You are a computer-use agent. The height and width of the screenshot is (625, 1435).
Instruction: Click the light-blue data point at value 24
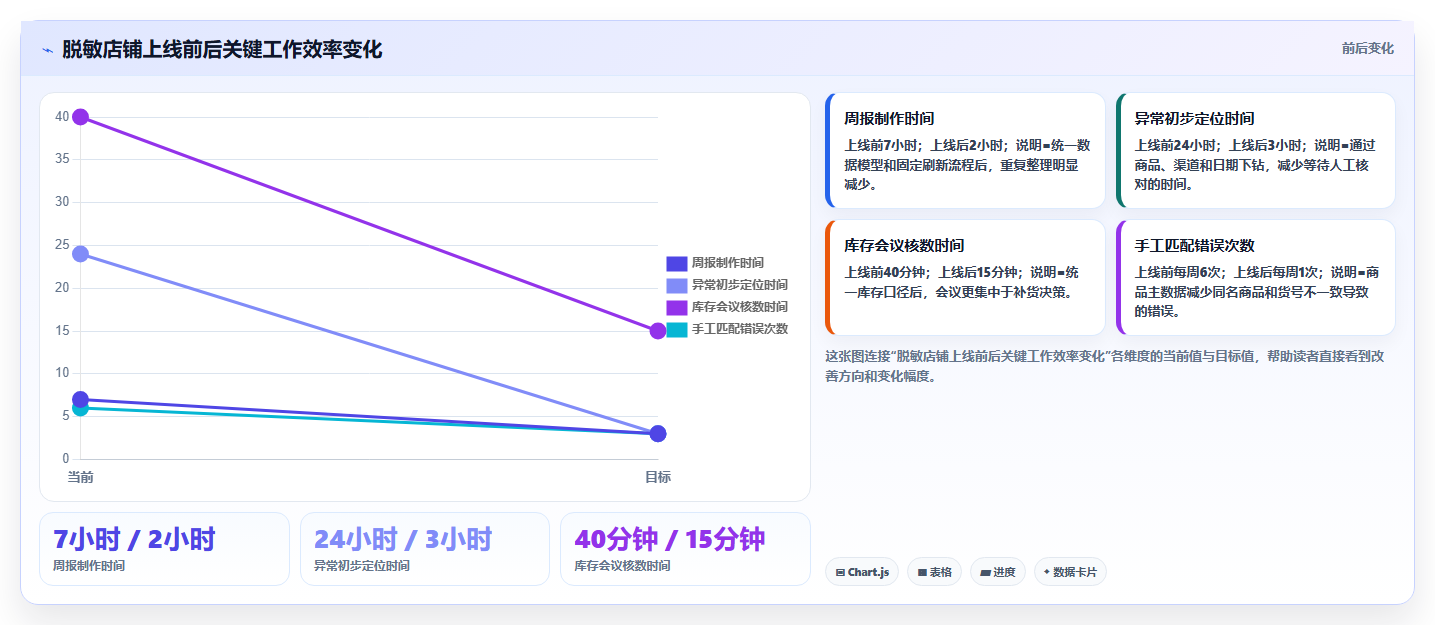click(81, 254)
